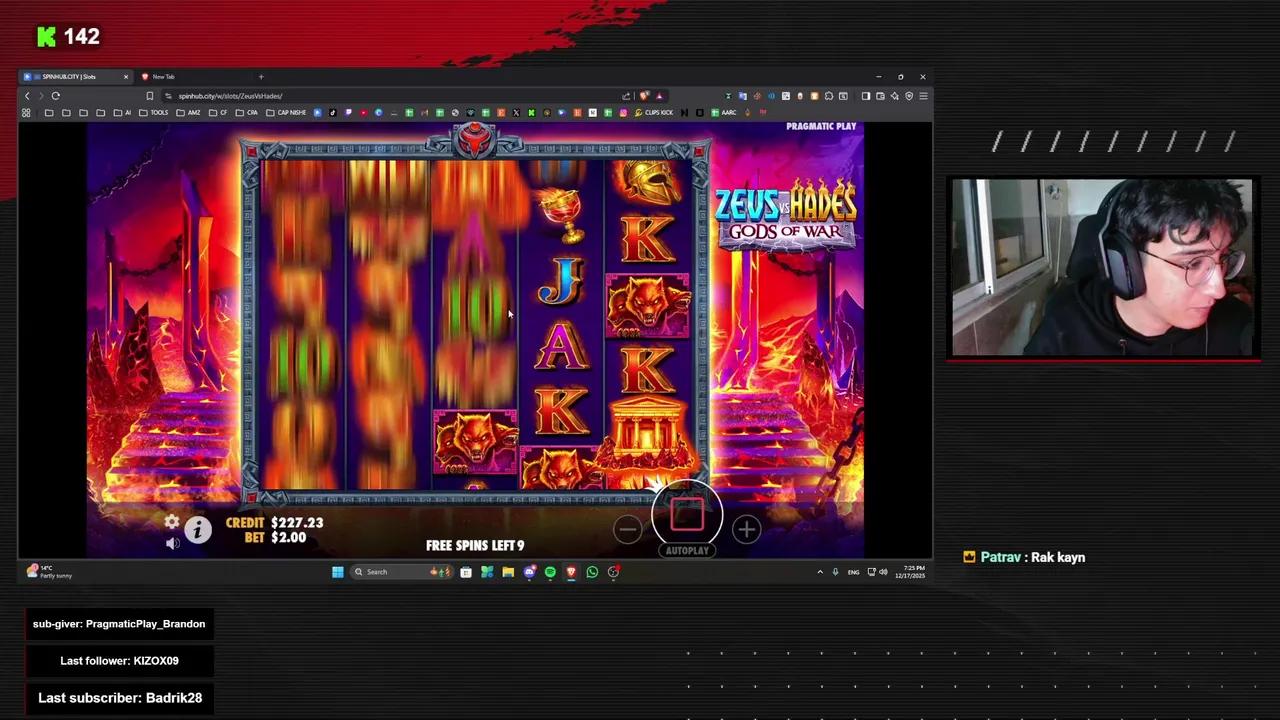Image resolution: width=1280 pixels, height=720 pixels.
Task: Open the game paytable info icon
Action: (197, 530)
